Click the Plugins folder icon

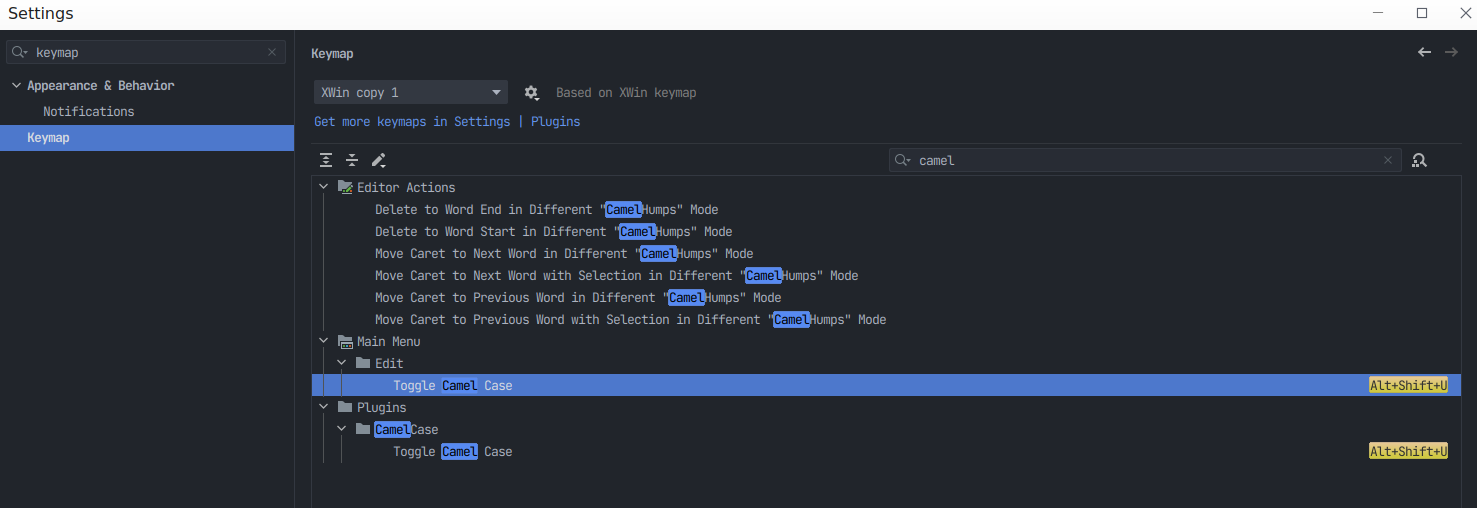click(345, 407)
